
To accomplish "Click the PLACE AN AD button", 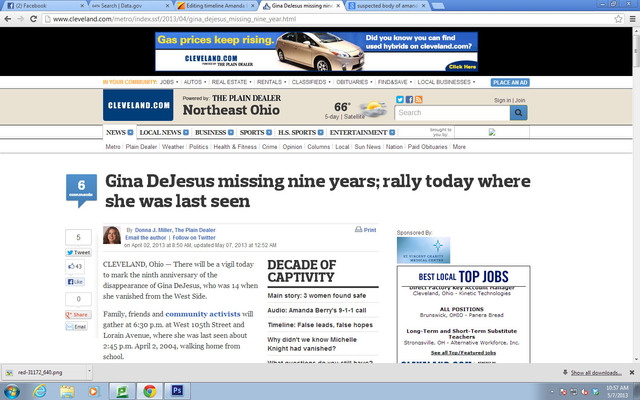I will (510, 82).
